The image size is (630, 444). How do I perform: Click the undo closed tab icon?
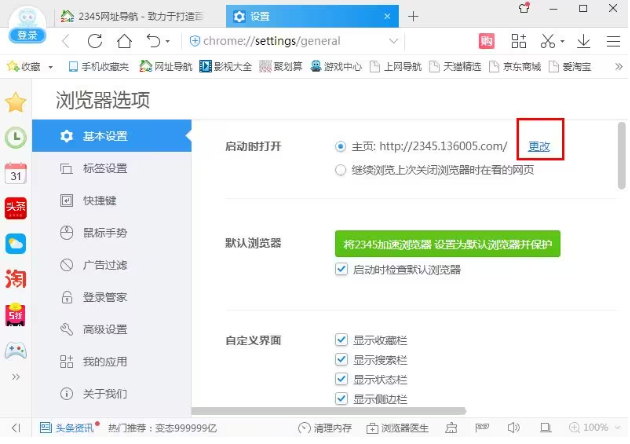(x=153, y=41)
